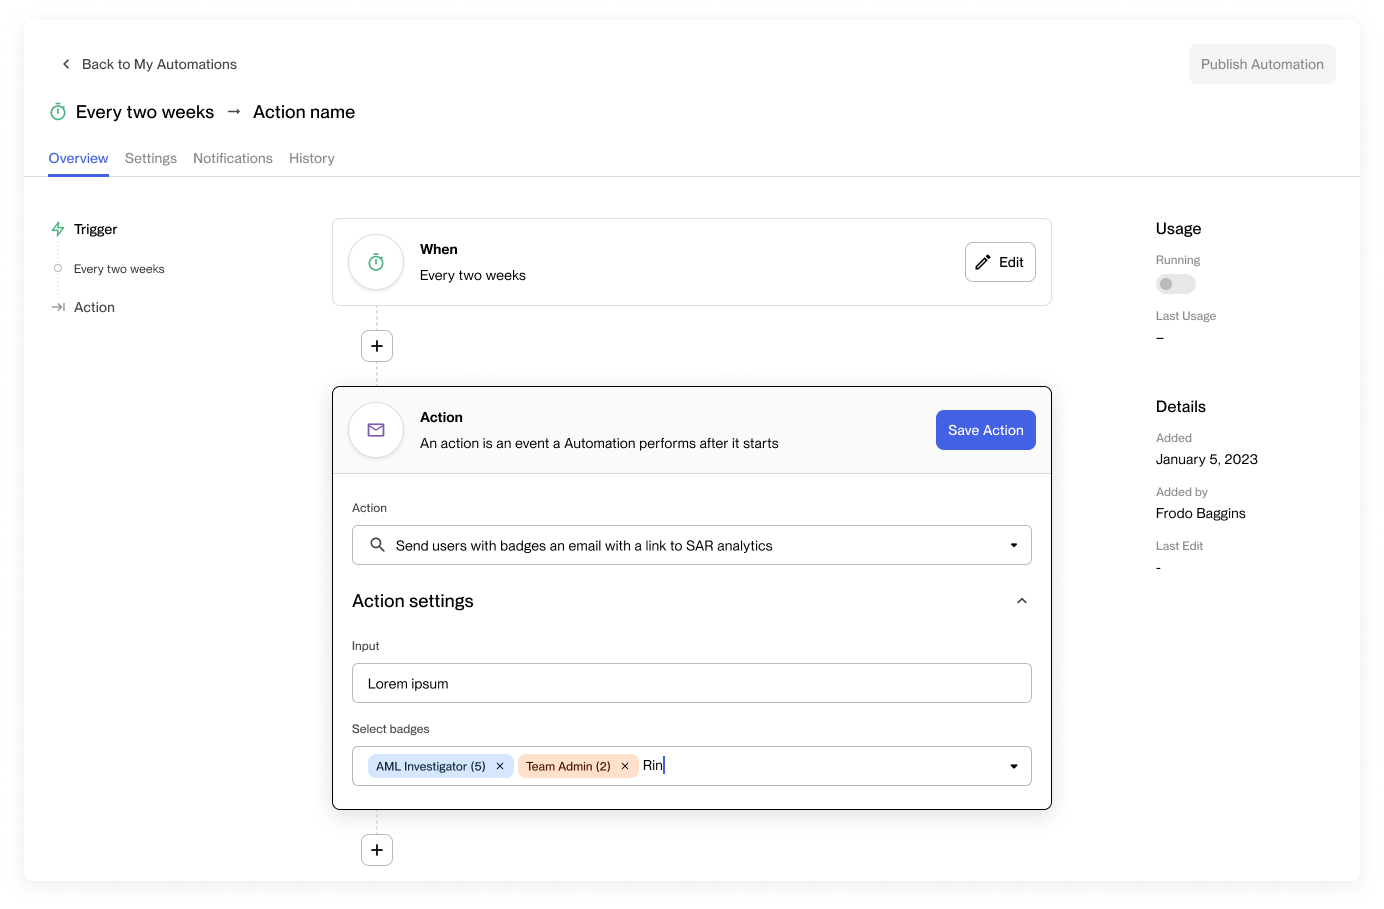Switch to the Settings tab
Screen dimensions: 1384x909
click(151, 158)
